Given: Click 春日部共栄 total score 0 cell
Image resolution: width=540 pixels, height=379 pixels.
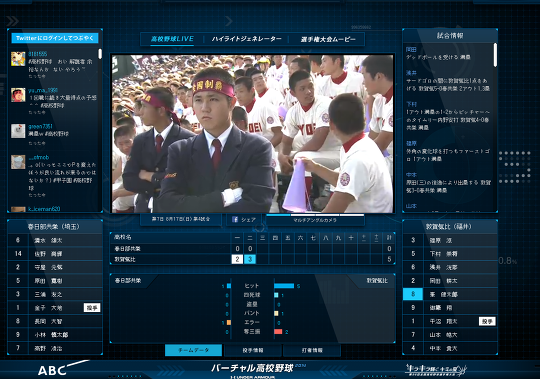Looking at the screenshot, I should 389,249.
